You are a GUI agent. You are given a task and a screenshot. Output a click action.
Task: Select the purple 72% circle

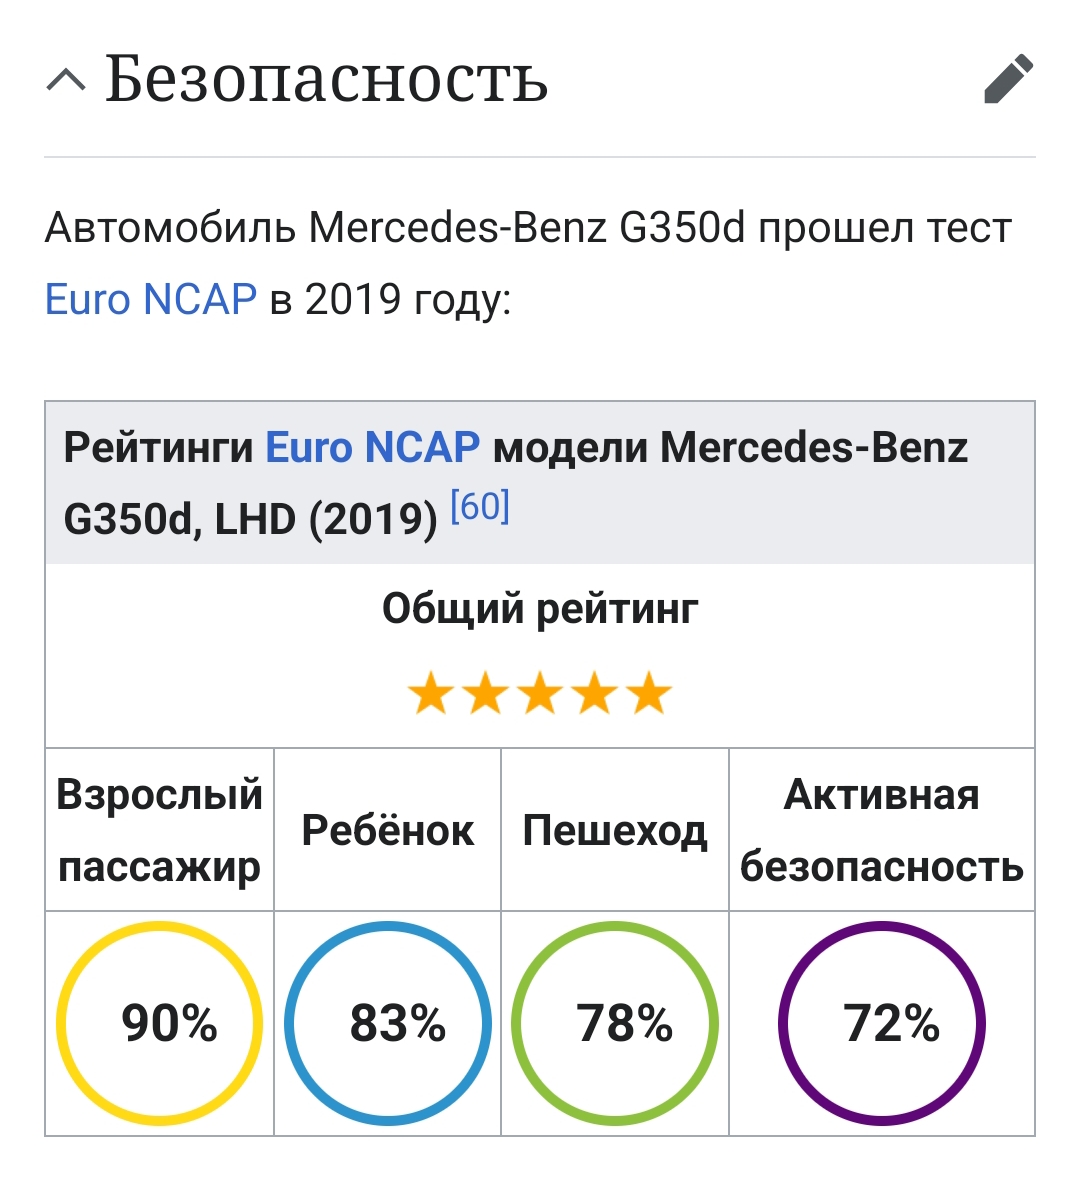[x=882, y=1023]
